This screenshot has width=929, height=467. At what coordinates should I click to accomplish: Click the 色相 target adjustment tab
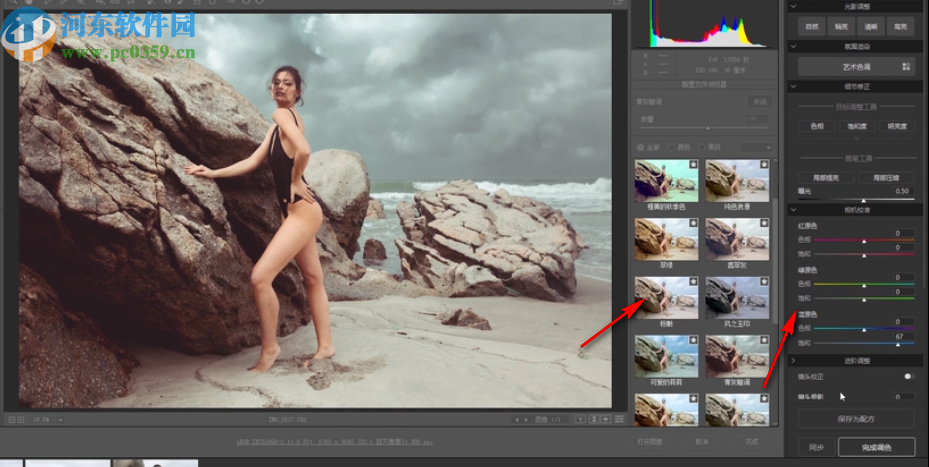coord(817,126)
